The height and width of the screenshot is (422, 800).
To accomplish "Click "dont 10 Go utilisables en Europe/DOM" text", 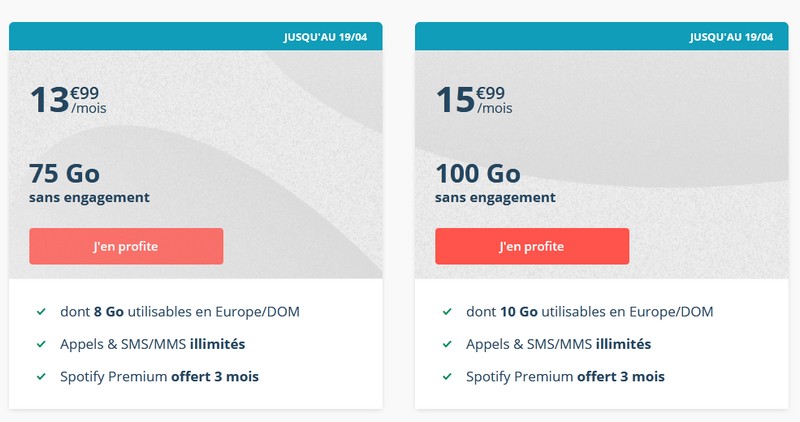I will (x=589, y=312).
